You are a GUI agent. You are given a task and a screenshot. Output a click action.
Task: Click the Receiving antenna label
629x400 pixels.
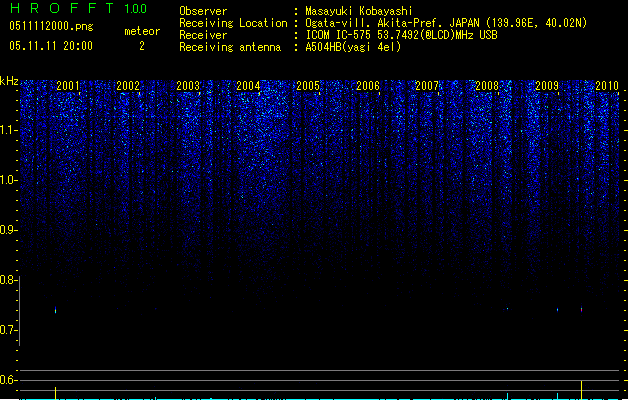click(x=230, y=47)
